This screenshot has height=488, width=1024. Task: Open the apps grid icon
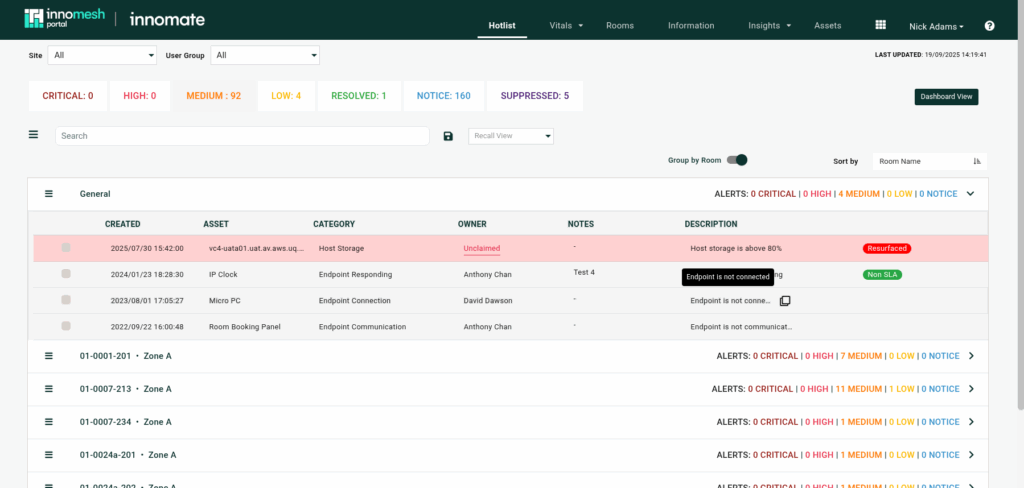pos(880,25)
